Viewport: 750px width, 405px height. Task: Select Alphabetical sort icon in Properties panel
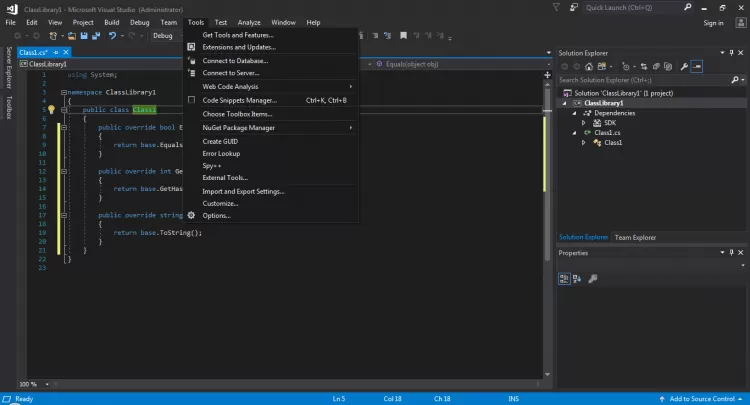coord(577,279)
